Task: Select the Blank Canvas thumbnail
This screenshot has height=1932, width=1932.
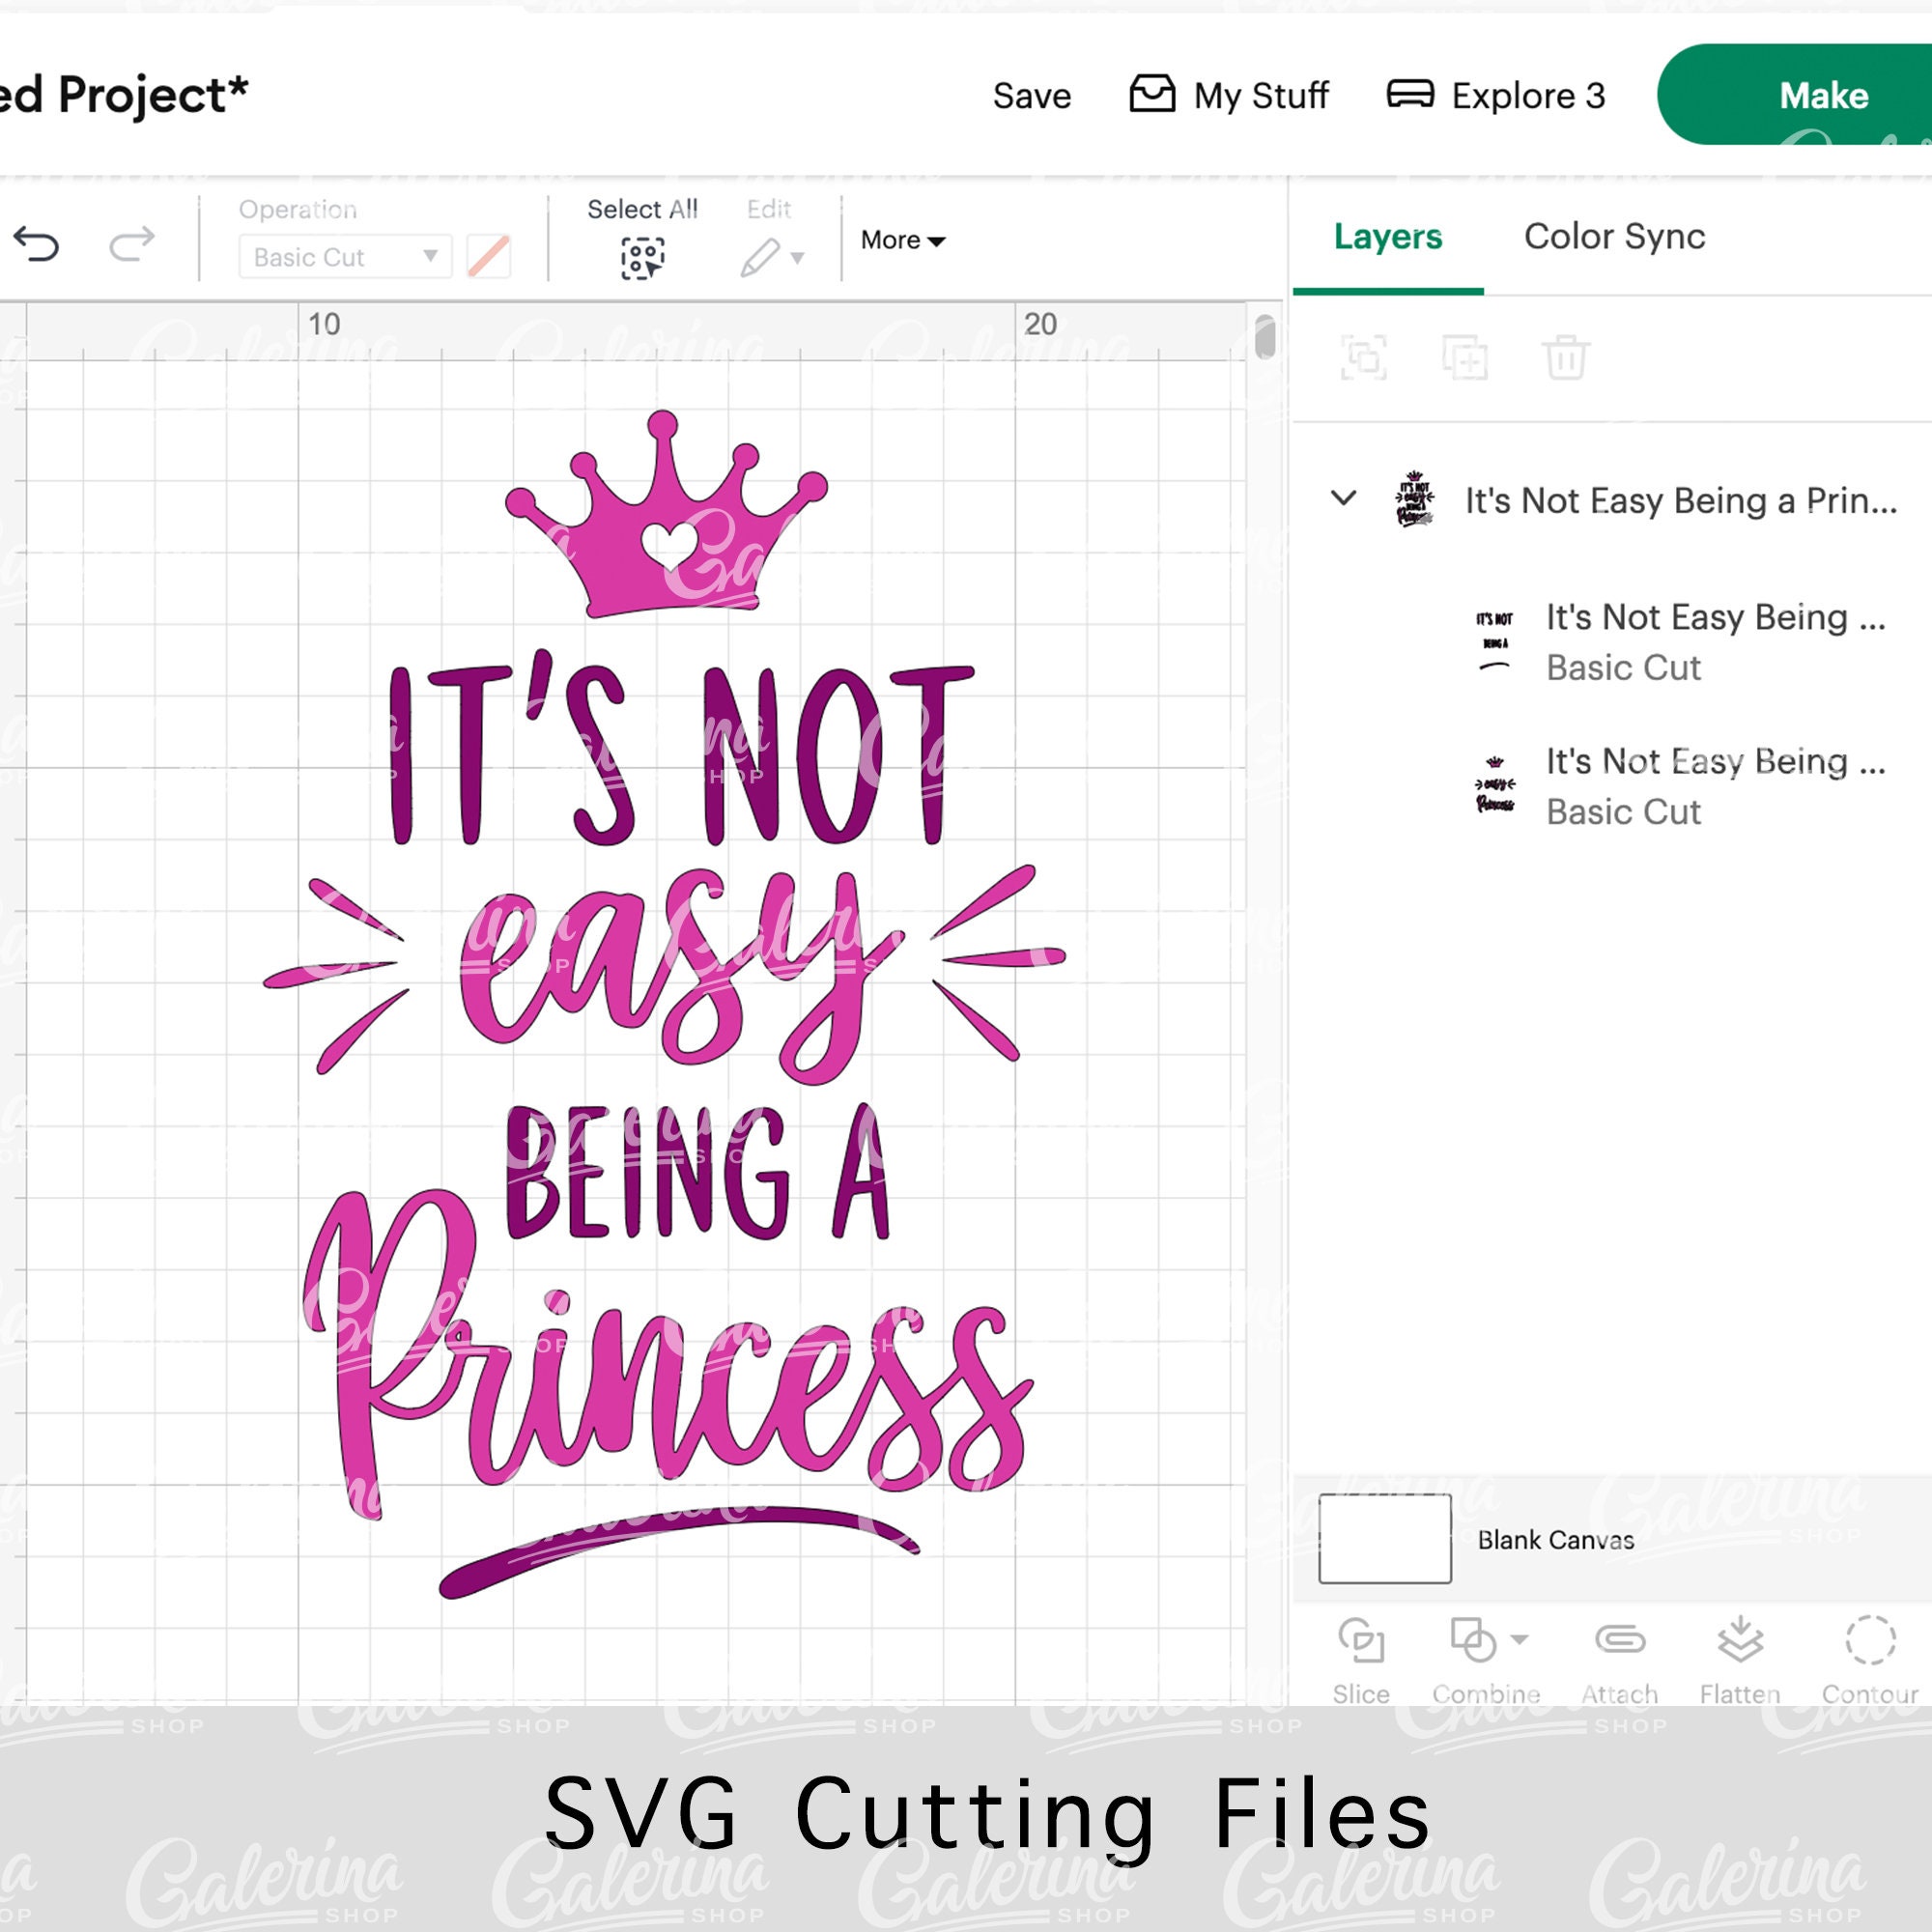Action: [x=1384, y=1540]
